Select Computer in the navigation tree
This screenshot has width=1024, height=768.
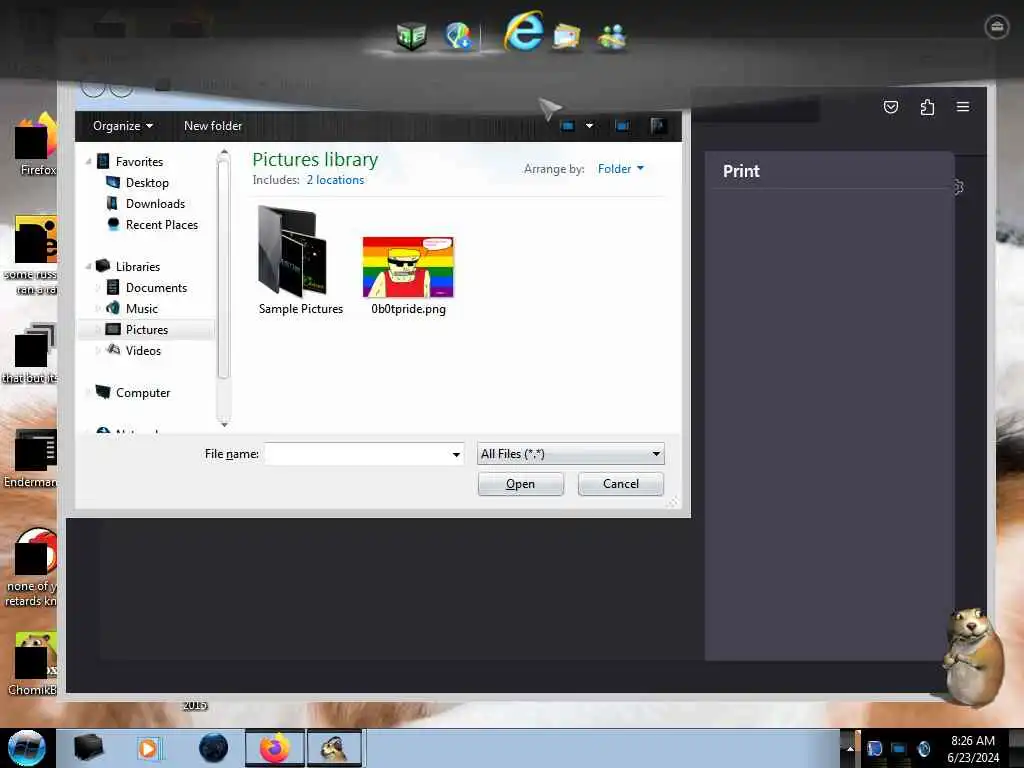point(143,392)
